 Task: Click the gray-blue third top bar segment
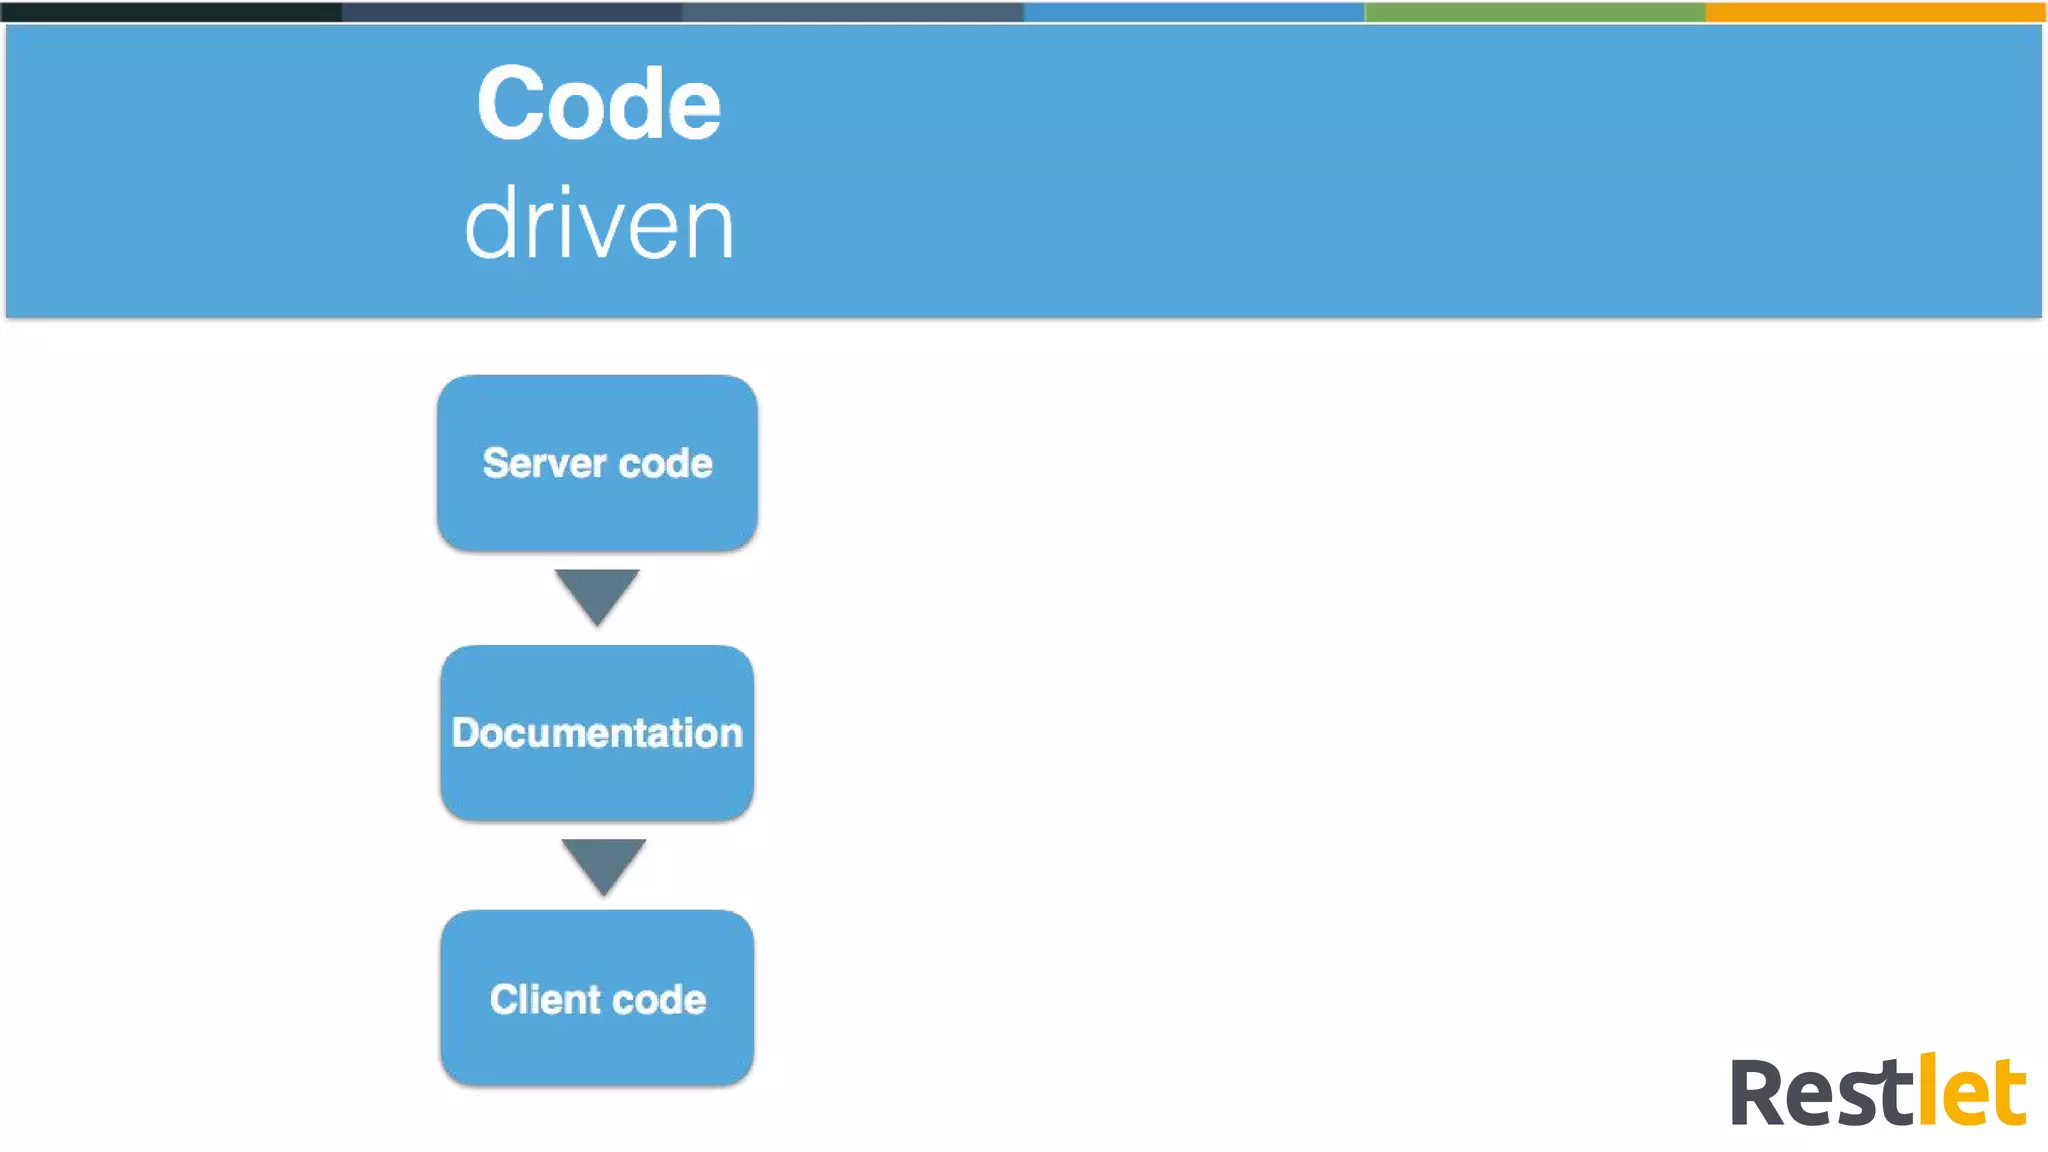coord(852,12)
